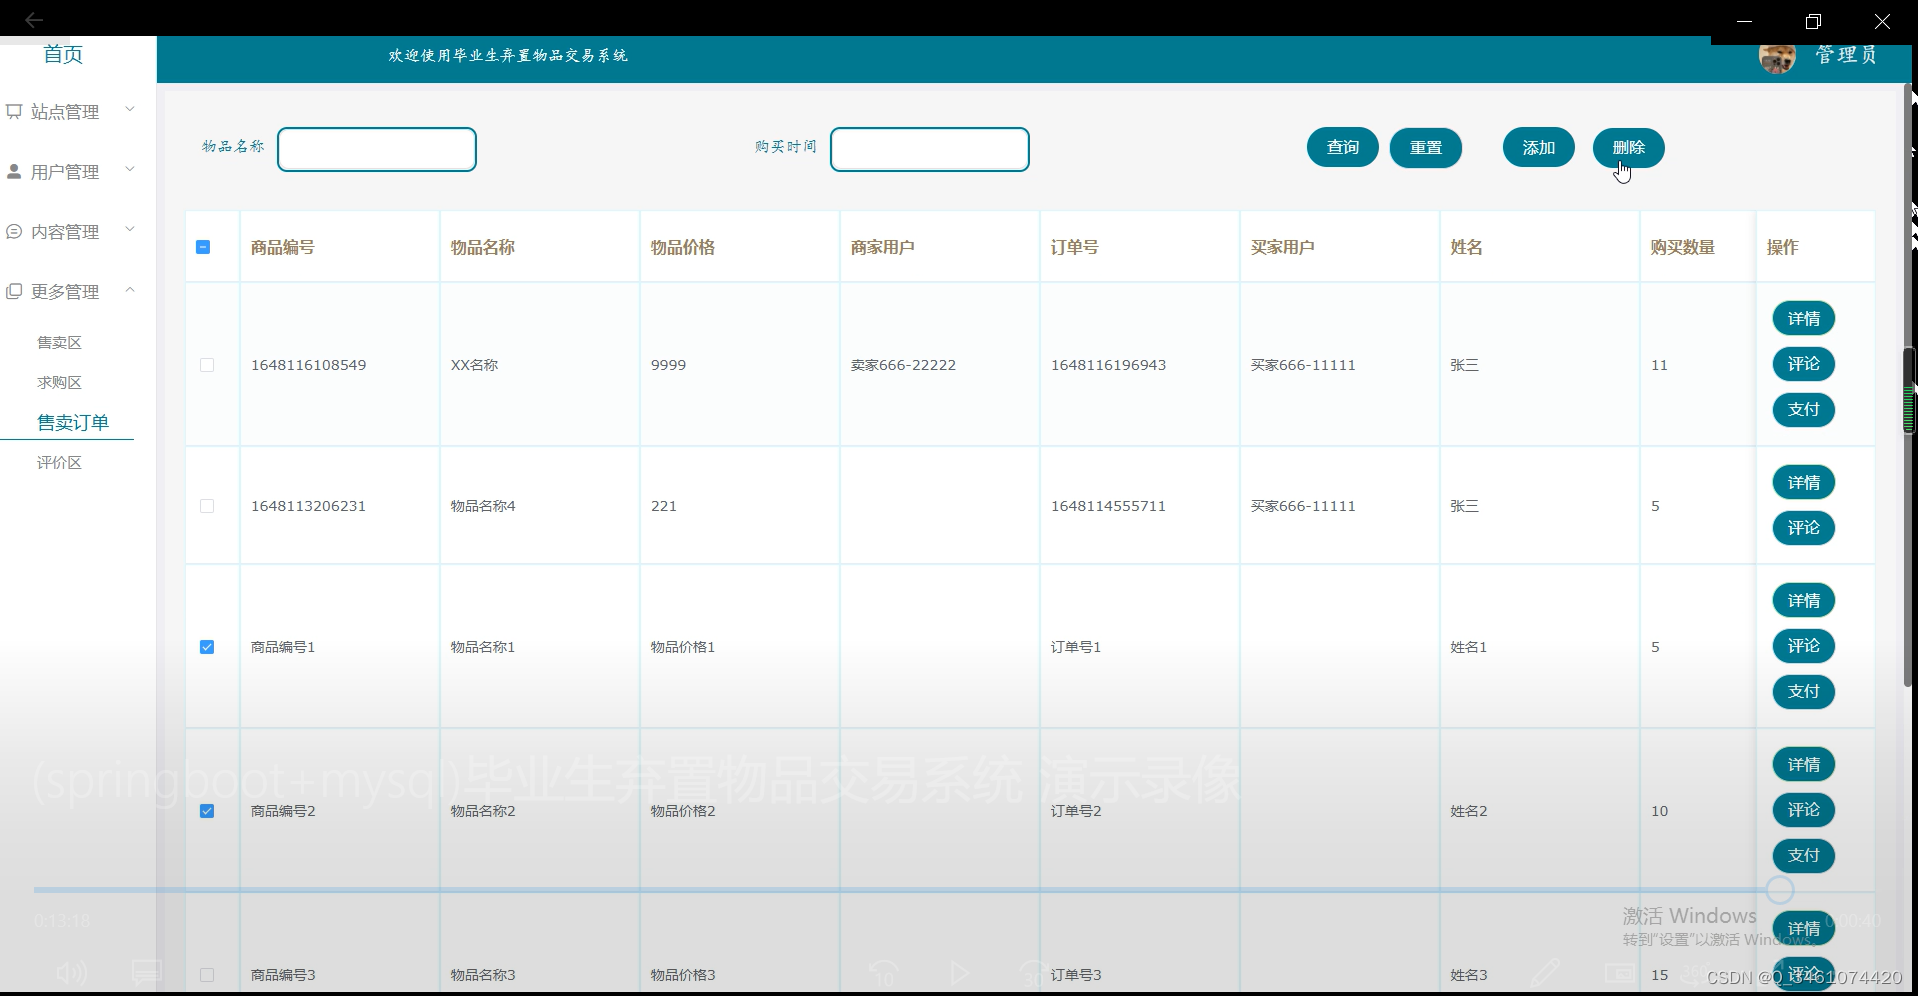
Task: Open the 评价区 submenu item
Action: pyautogui.click(x=59, y=462)
